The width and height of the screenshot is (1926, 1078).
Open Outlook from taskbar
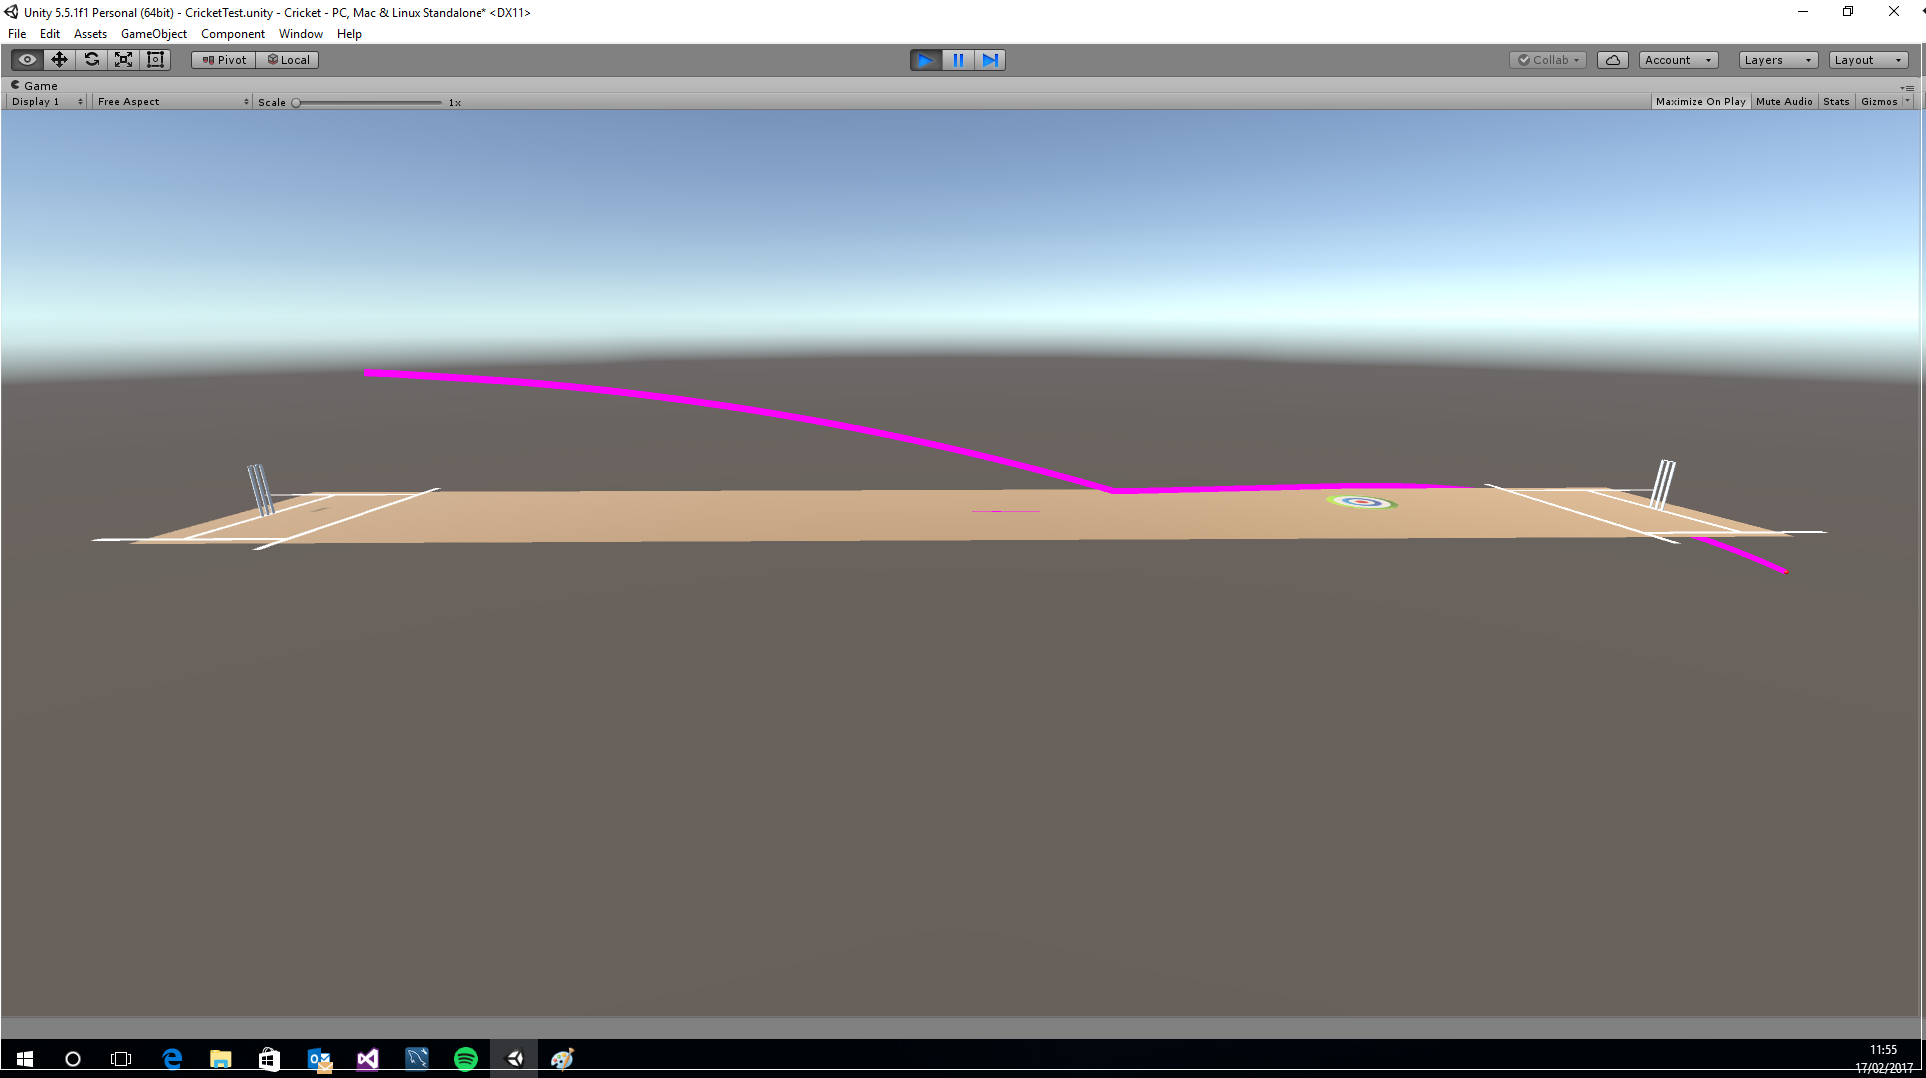click(x=319, y=1059)
